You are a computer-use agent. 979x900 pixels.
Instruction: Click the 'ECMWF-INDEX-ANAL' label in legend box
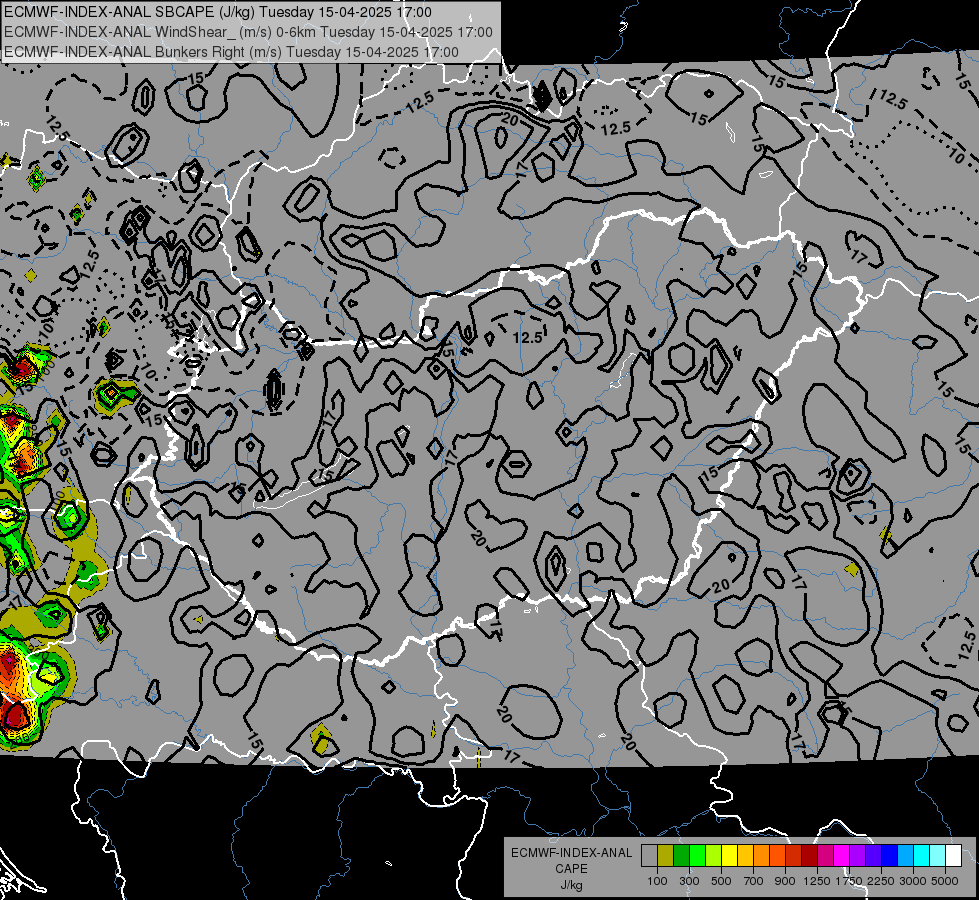571,853
